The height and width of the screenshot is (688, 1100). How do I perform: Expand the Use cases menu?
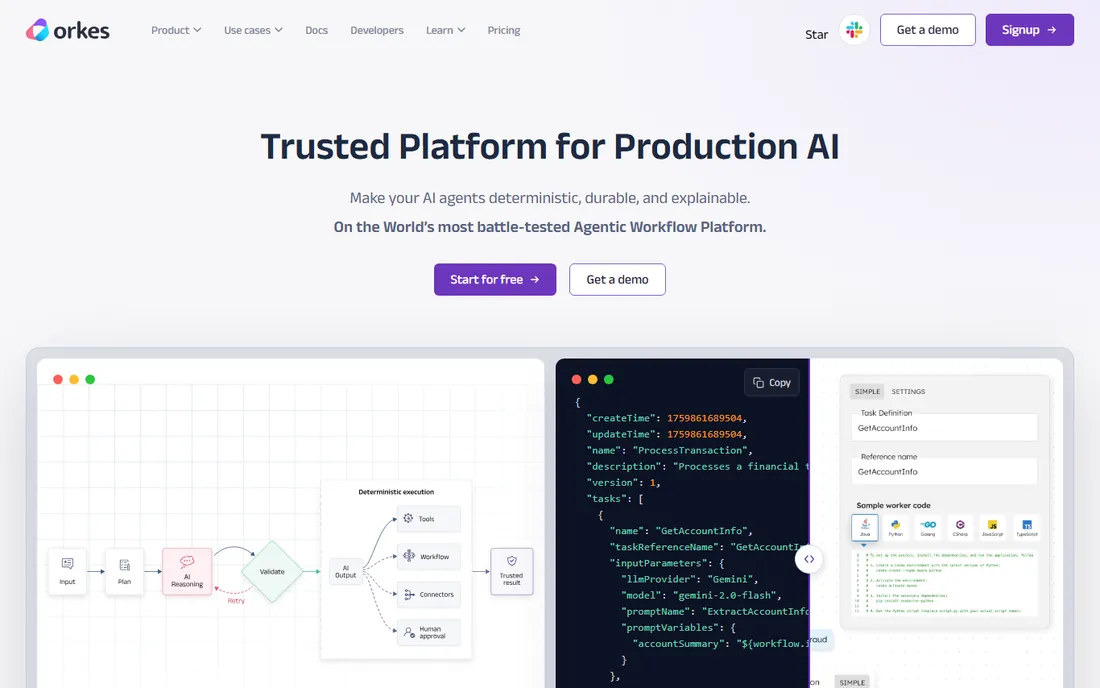click(253, 30)
